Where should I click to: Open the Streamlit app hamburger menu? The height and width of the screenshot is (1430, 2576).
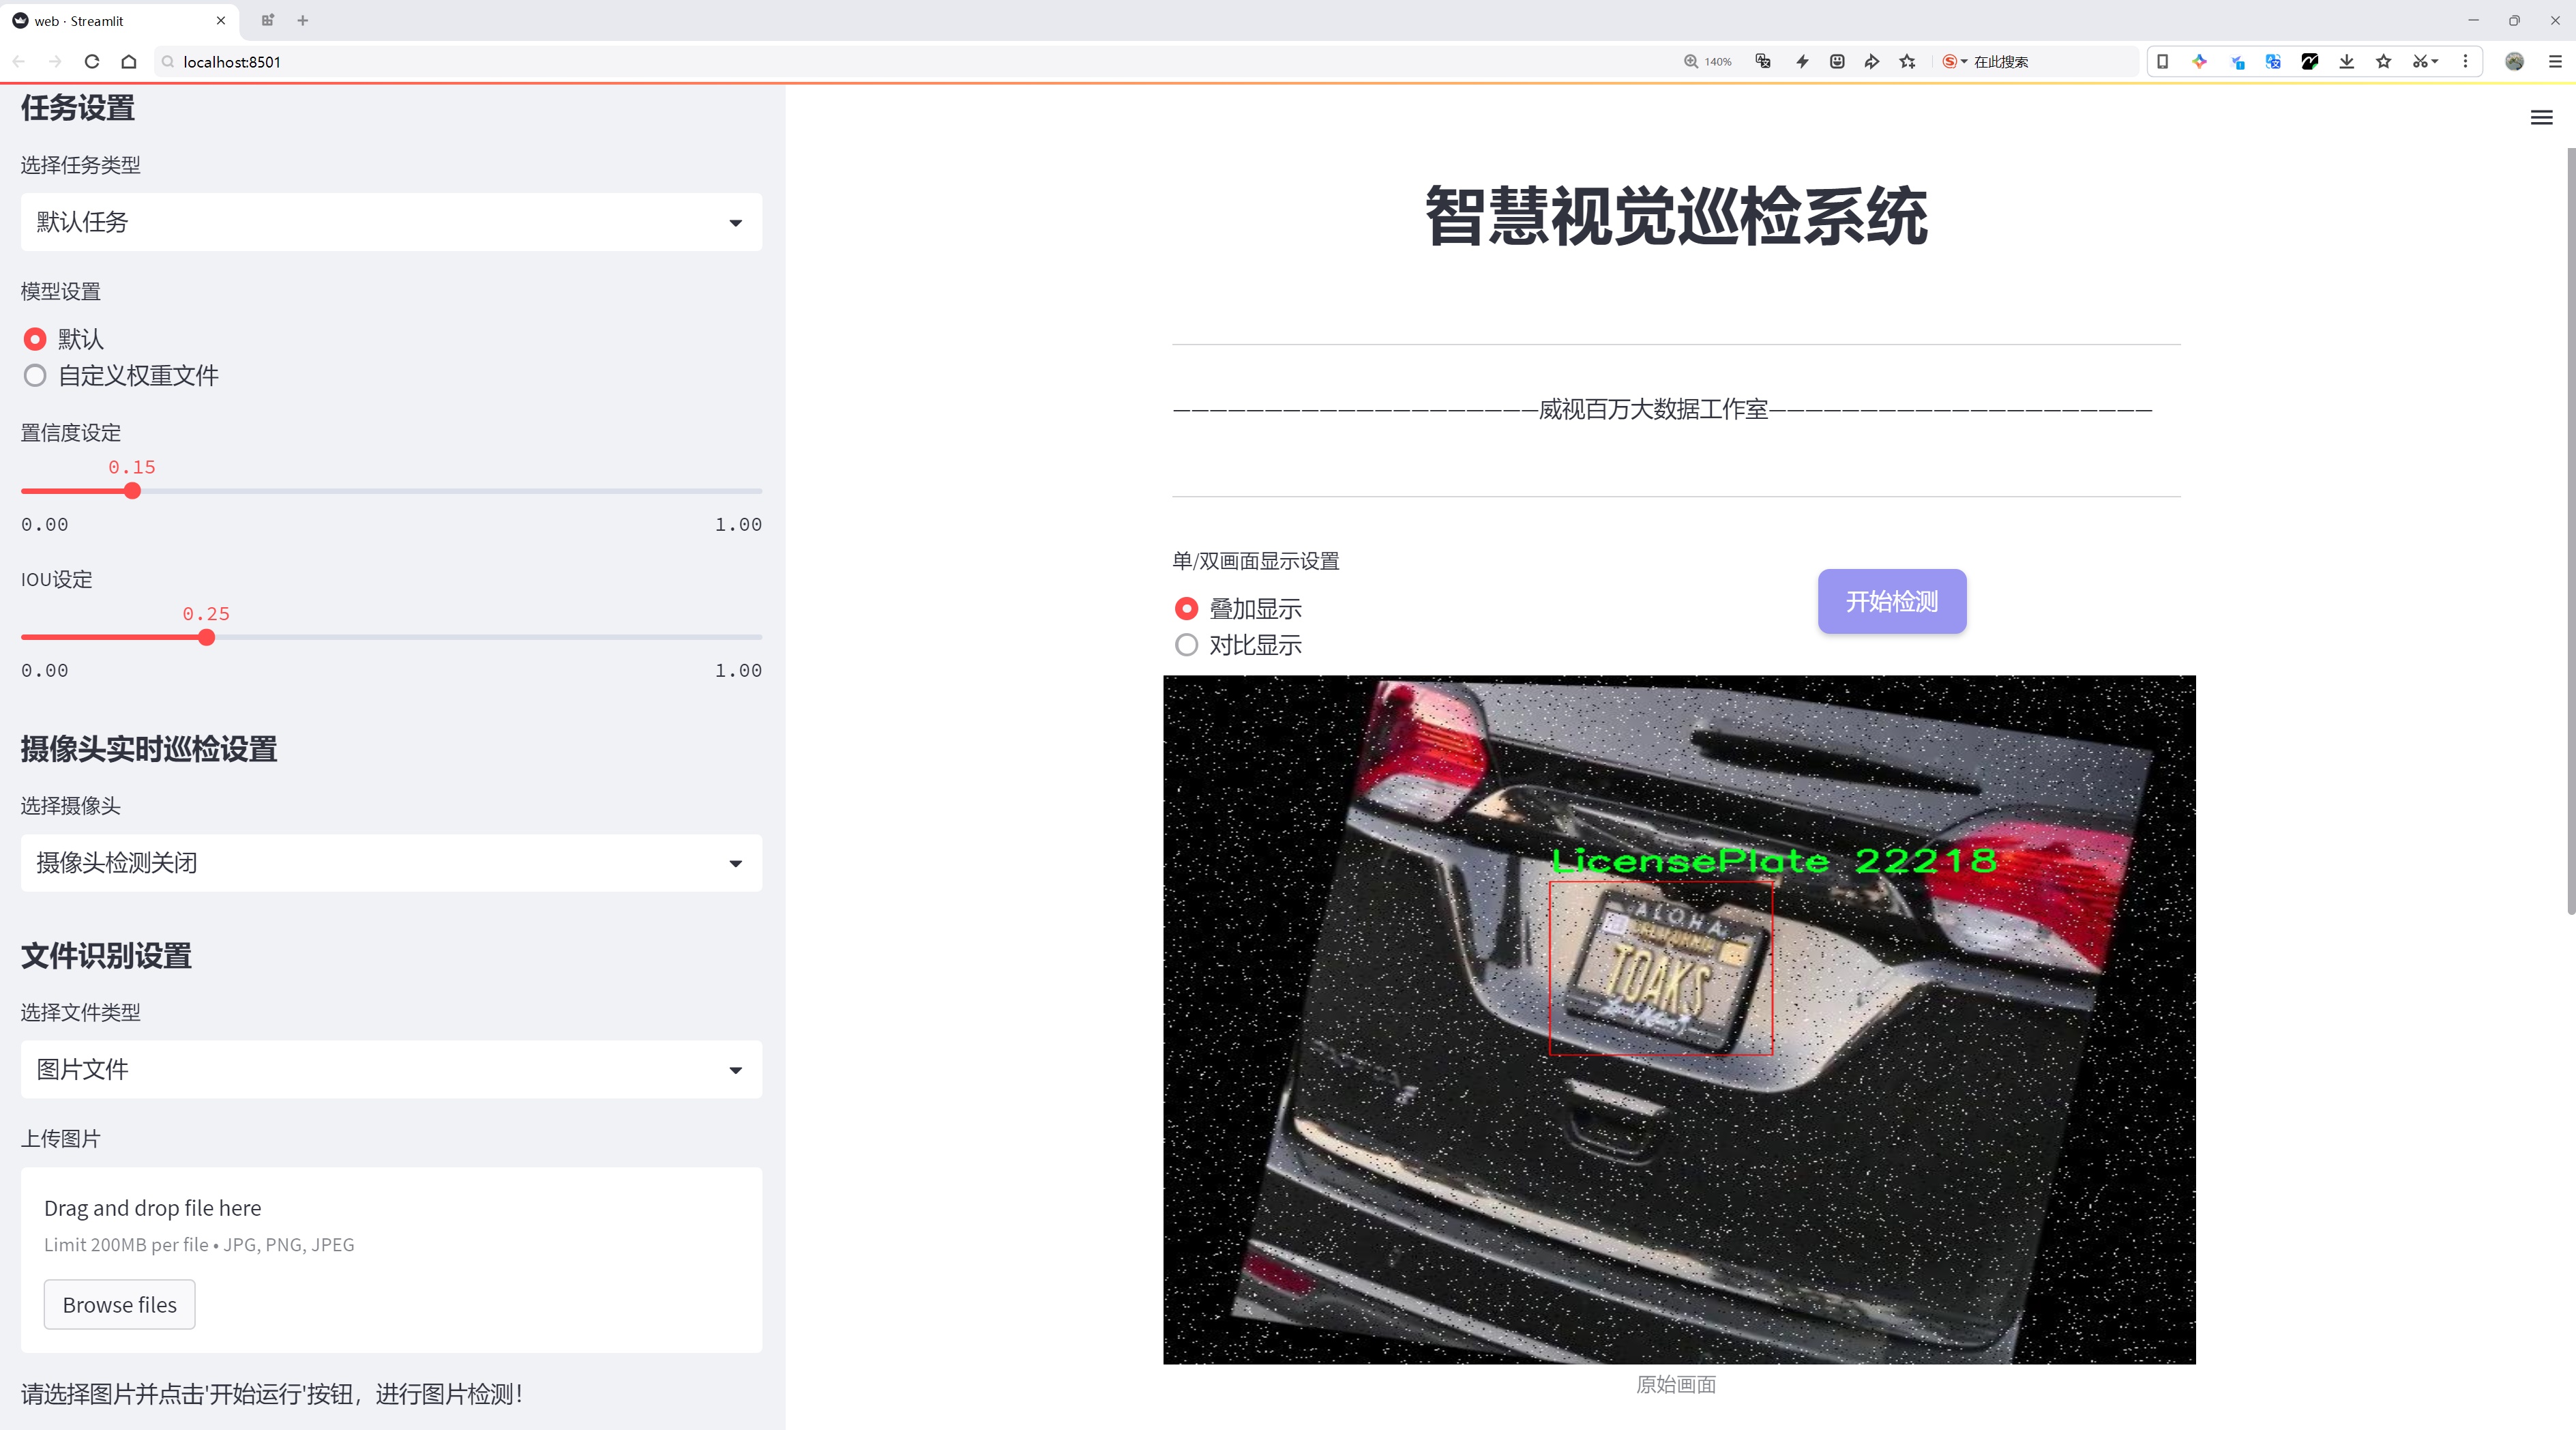(2541, 118)
